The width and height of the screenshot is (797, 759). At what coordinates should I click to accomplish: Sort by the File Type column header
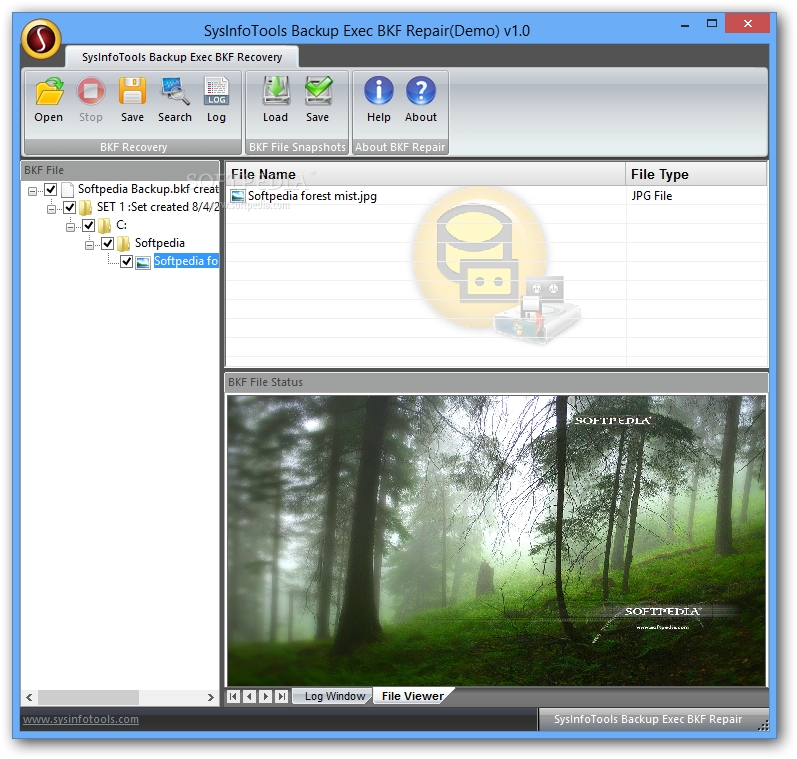(x=696, y=174)
